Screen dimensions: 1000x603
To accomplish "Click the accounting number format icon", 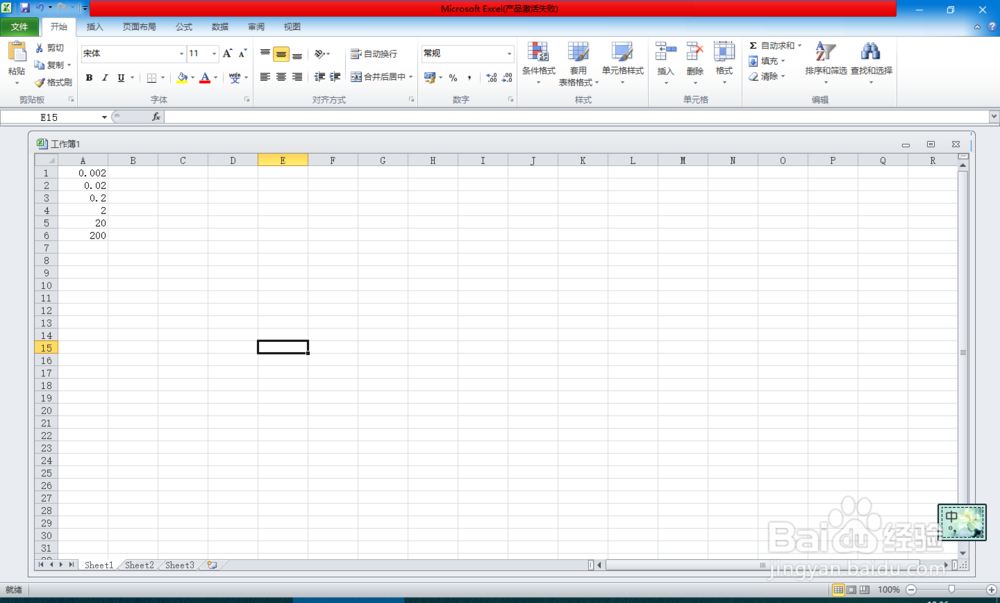I will (430, 78).
